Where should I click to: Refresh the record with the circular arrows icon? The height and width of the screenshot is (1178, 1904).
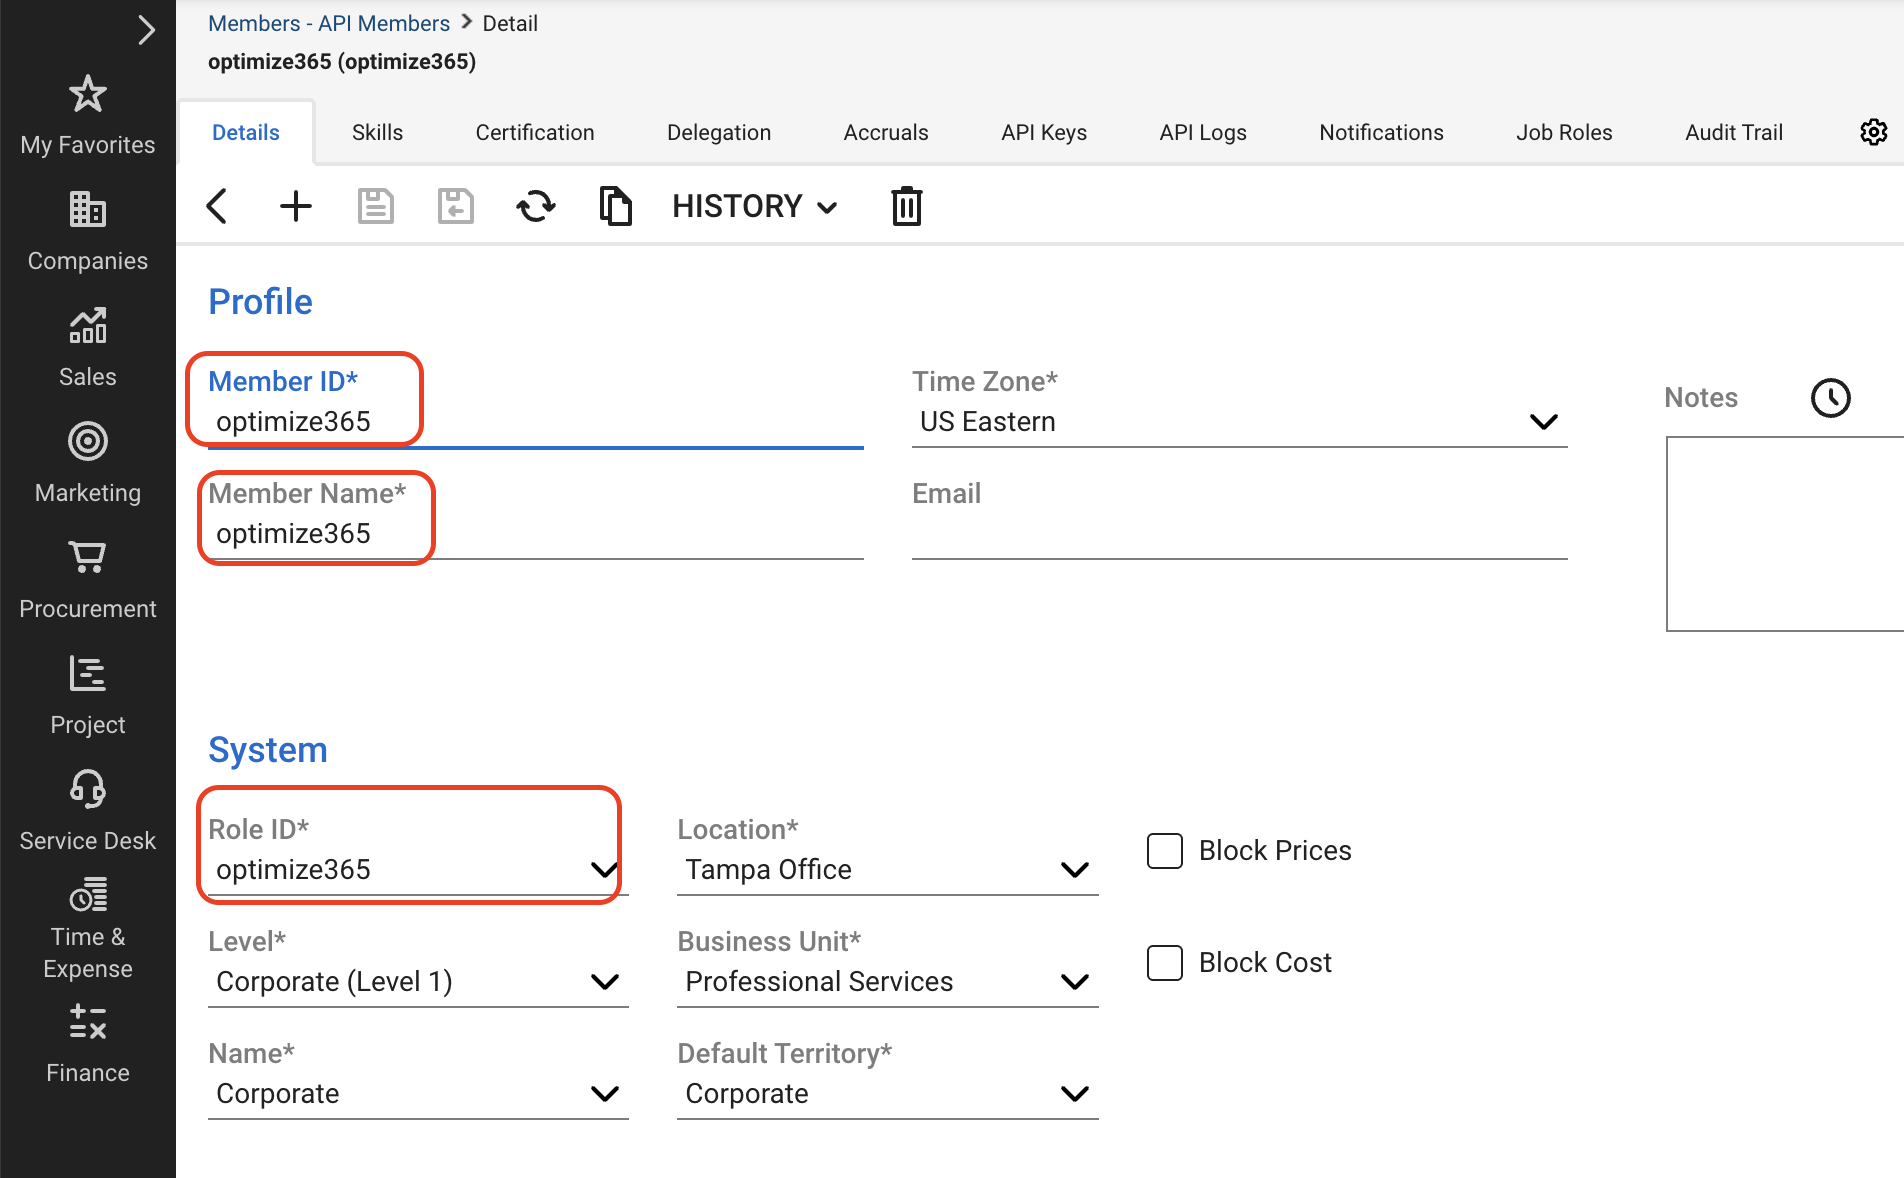tap(536, 206)
